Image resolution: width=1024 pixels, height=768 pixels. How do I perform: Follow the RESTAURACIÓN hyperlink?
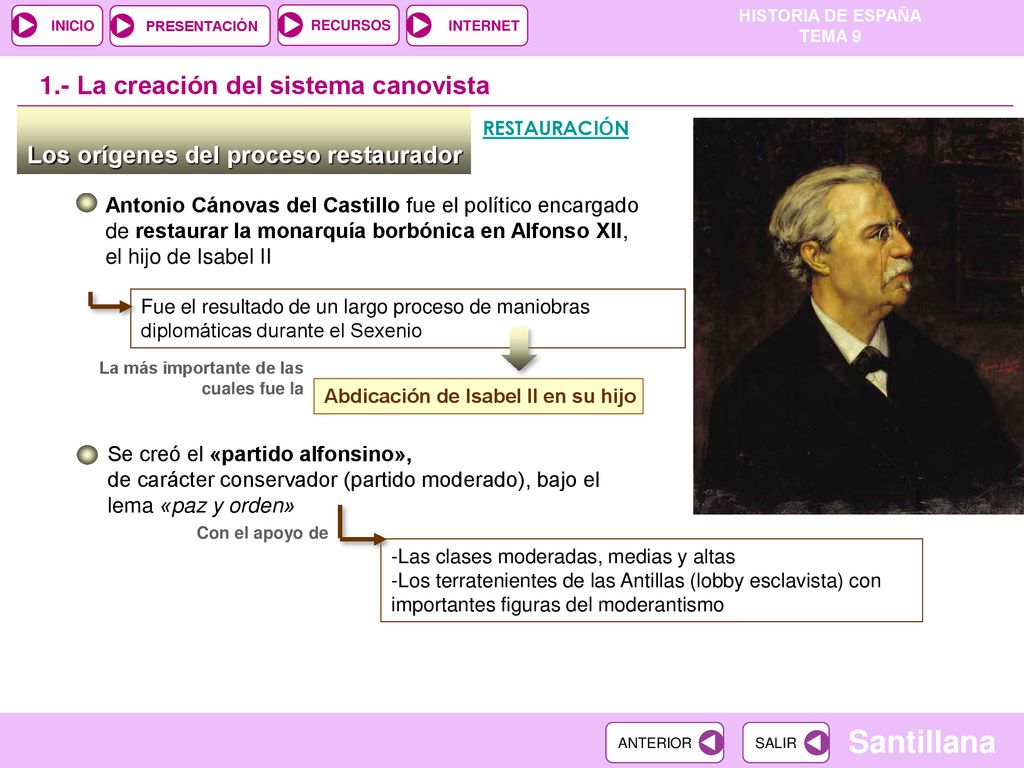coord(556,128)
